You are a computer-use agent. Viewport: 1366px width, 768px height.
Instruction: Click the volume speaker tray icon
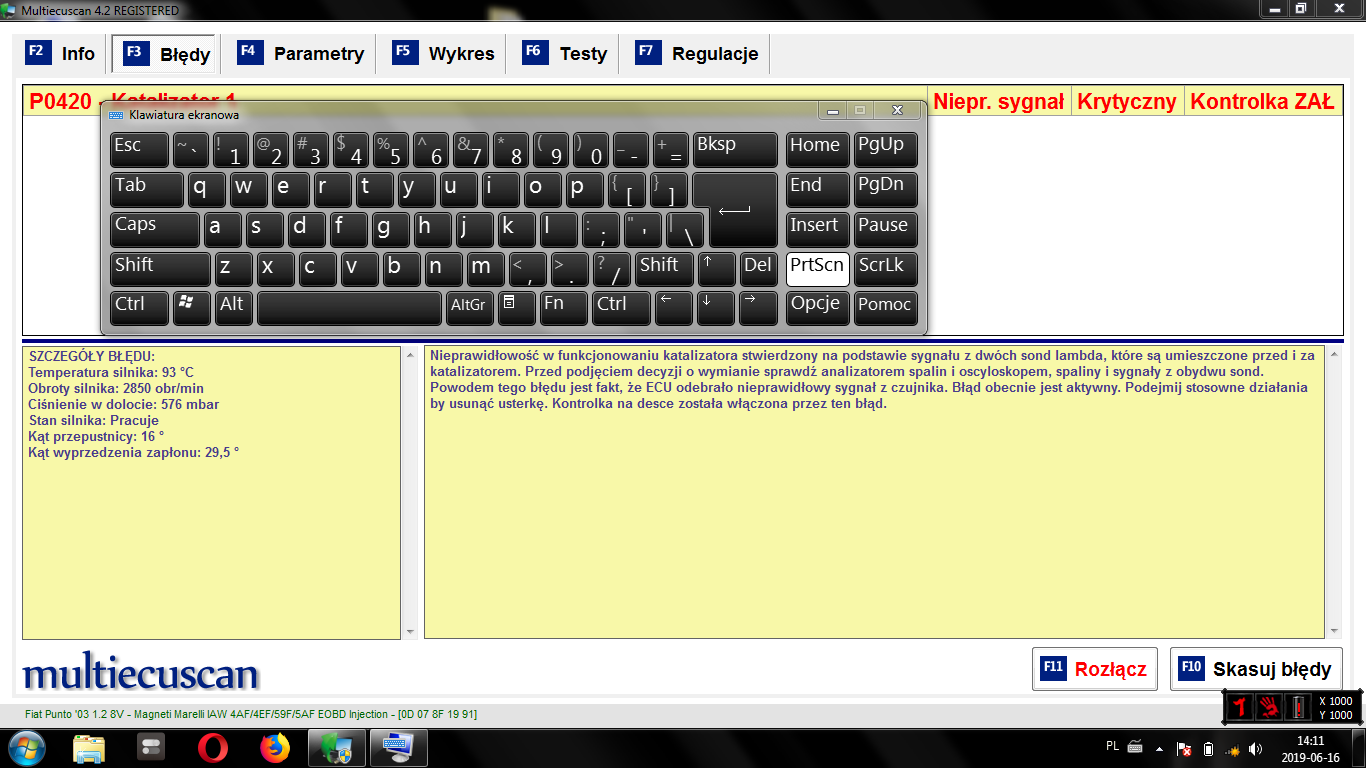[1255, 749]
